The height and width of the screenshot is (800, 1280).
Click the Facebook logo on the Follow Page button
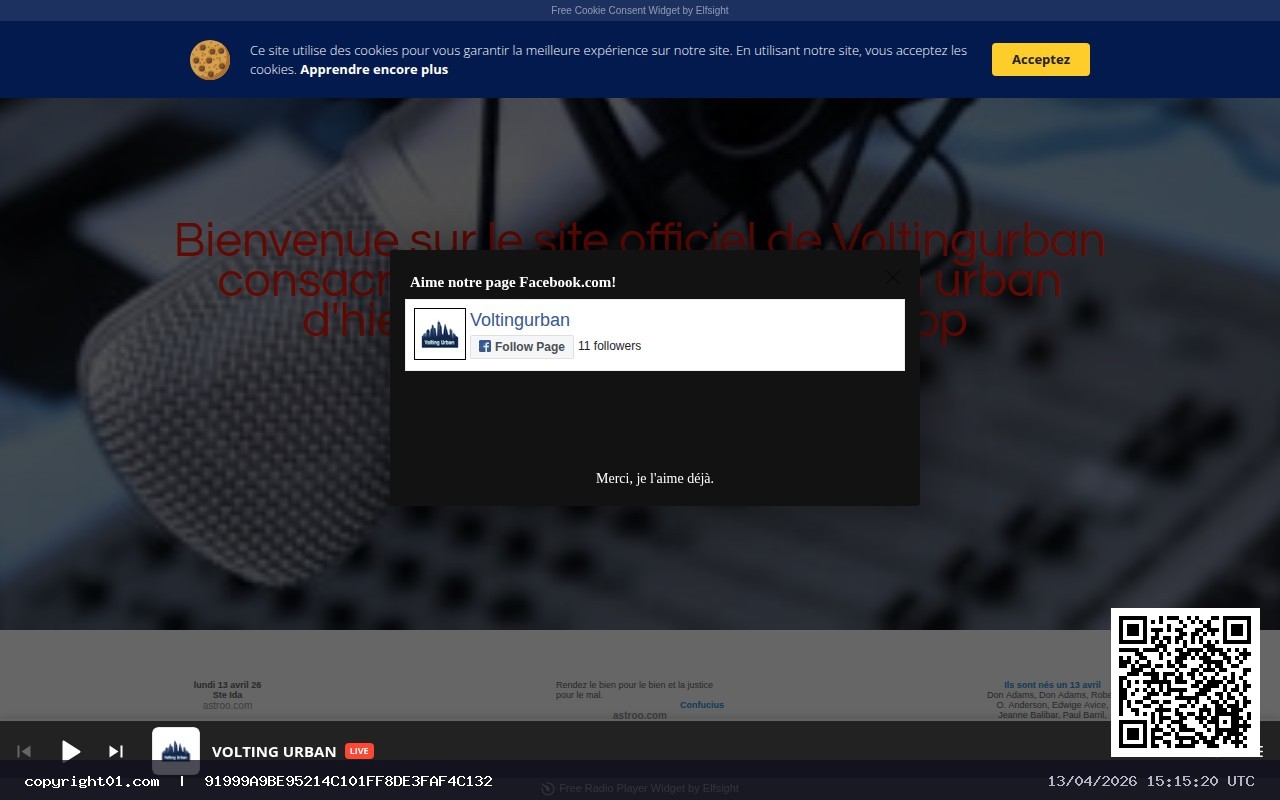pos(484,346)
